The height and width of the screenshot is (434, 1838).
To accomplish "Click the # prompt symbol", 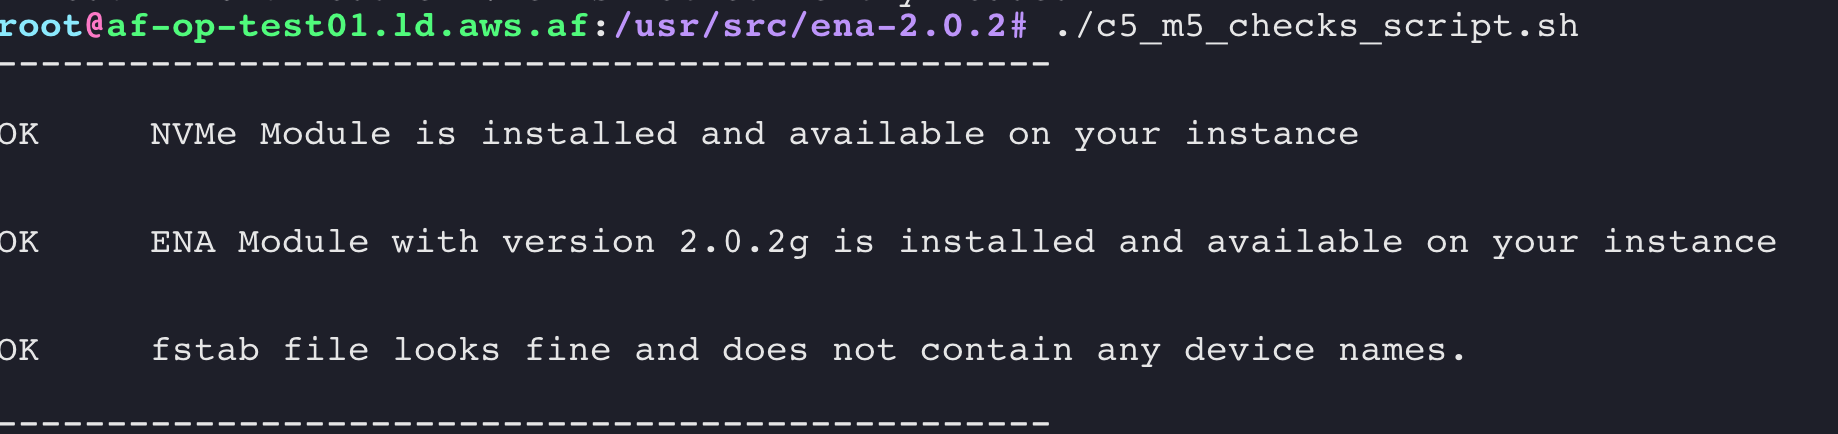I will point(1018,26).
